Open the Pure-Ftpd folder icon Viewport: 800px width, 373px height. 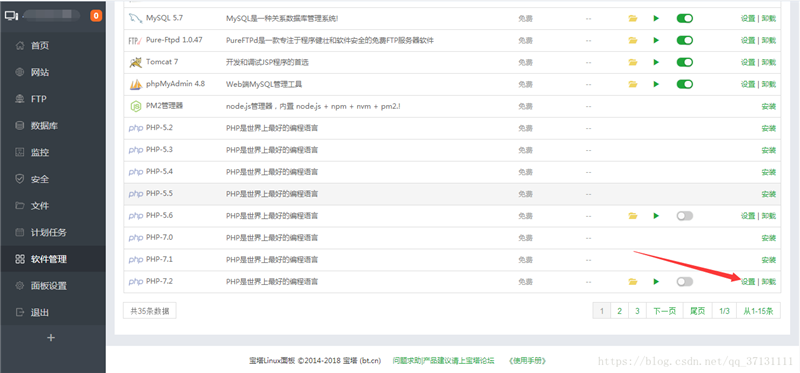[633, 40]
